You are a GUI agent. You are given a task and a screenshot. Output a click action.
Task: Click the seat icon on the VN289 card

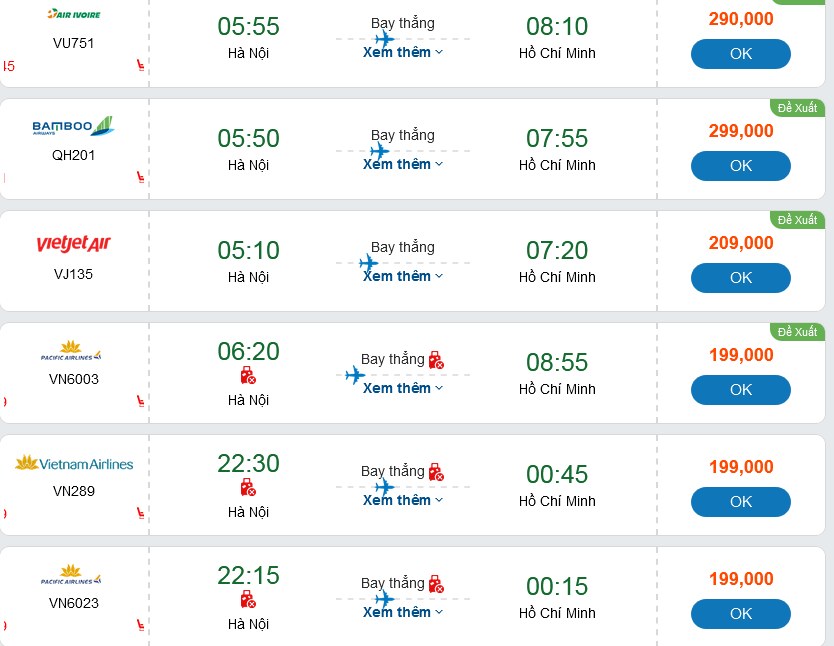(x=140, y=513)
